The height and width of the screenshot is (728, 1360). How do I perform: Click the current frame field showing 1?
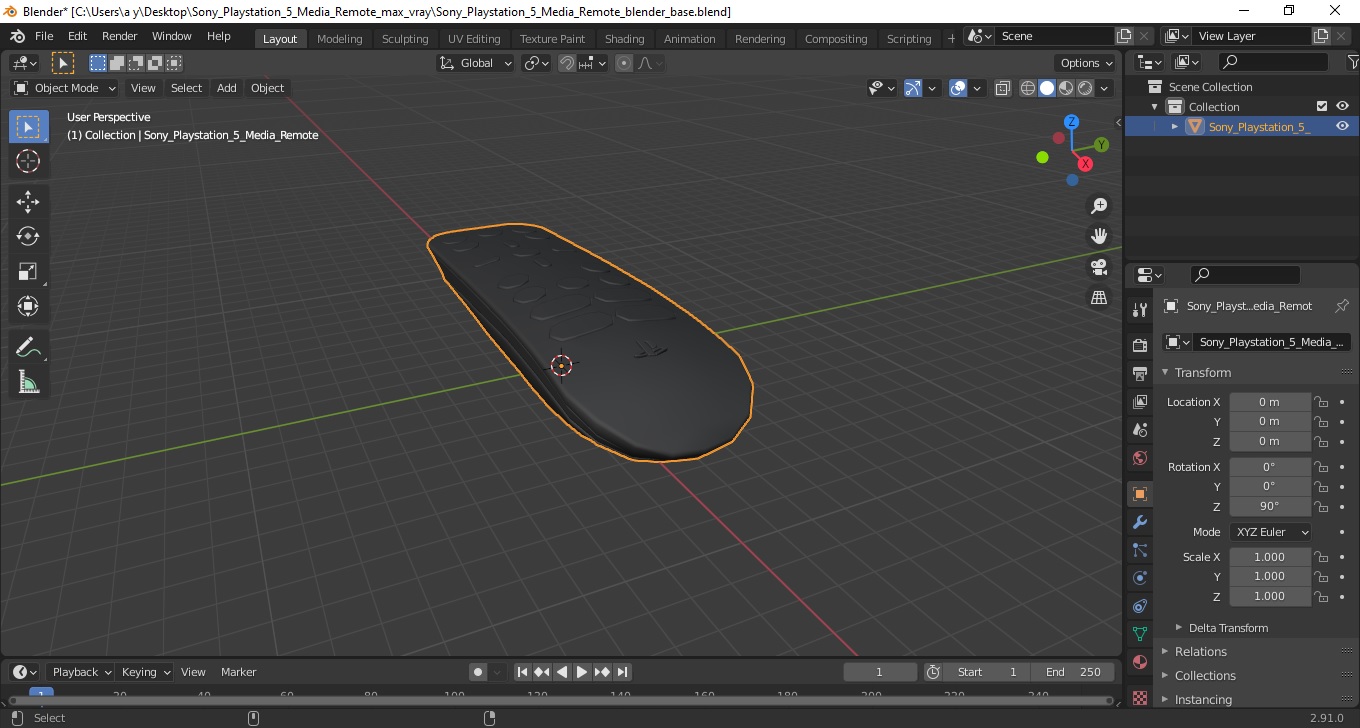pyautogui.click(x=880, y=672)
